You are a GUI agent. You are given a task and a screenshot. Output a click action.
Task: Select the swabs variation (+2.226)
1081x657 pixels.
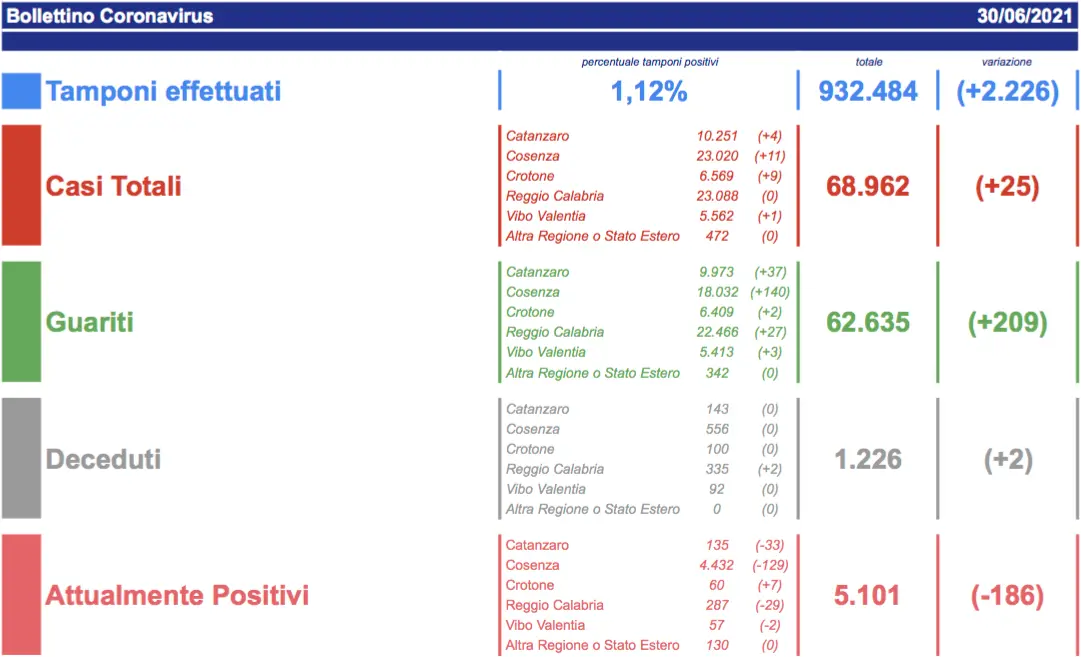(1007, 92)
